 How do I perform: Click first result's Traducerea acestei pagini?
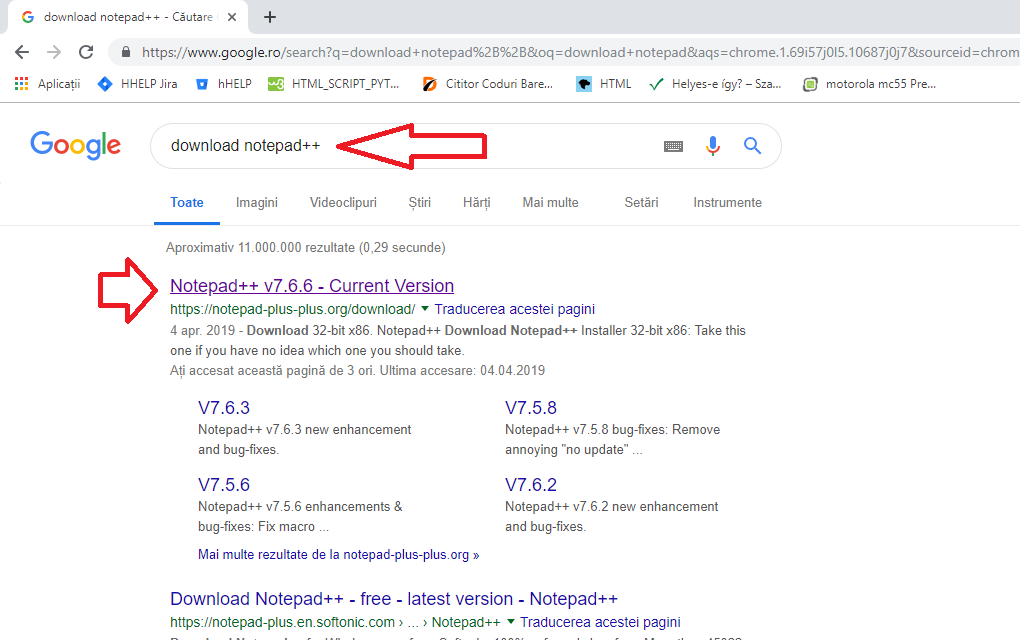(515, 309)
